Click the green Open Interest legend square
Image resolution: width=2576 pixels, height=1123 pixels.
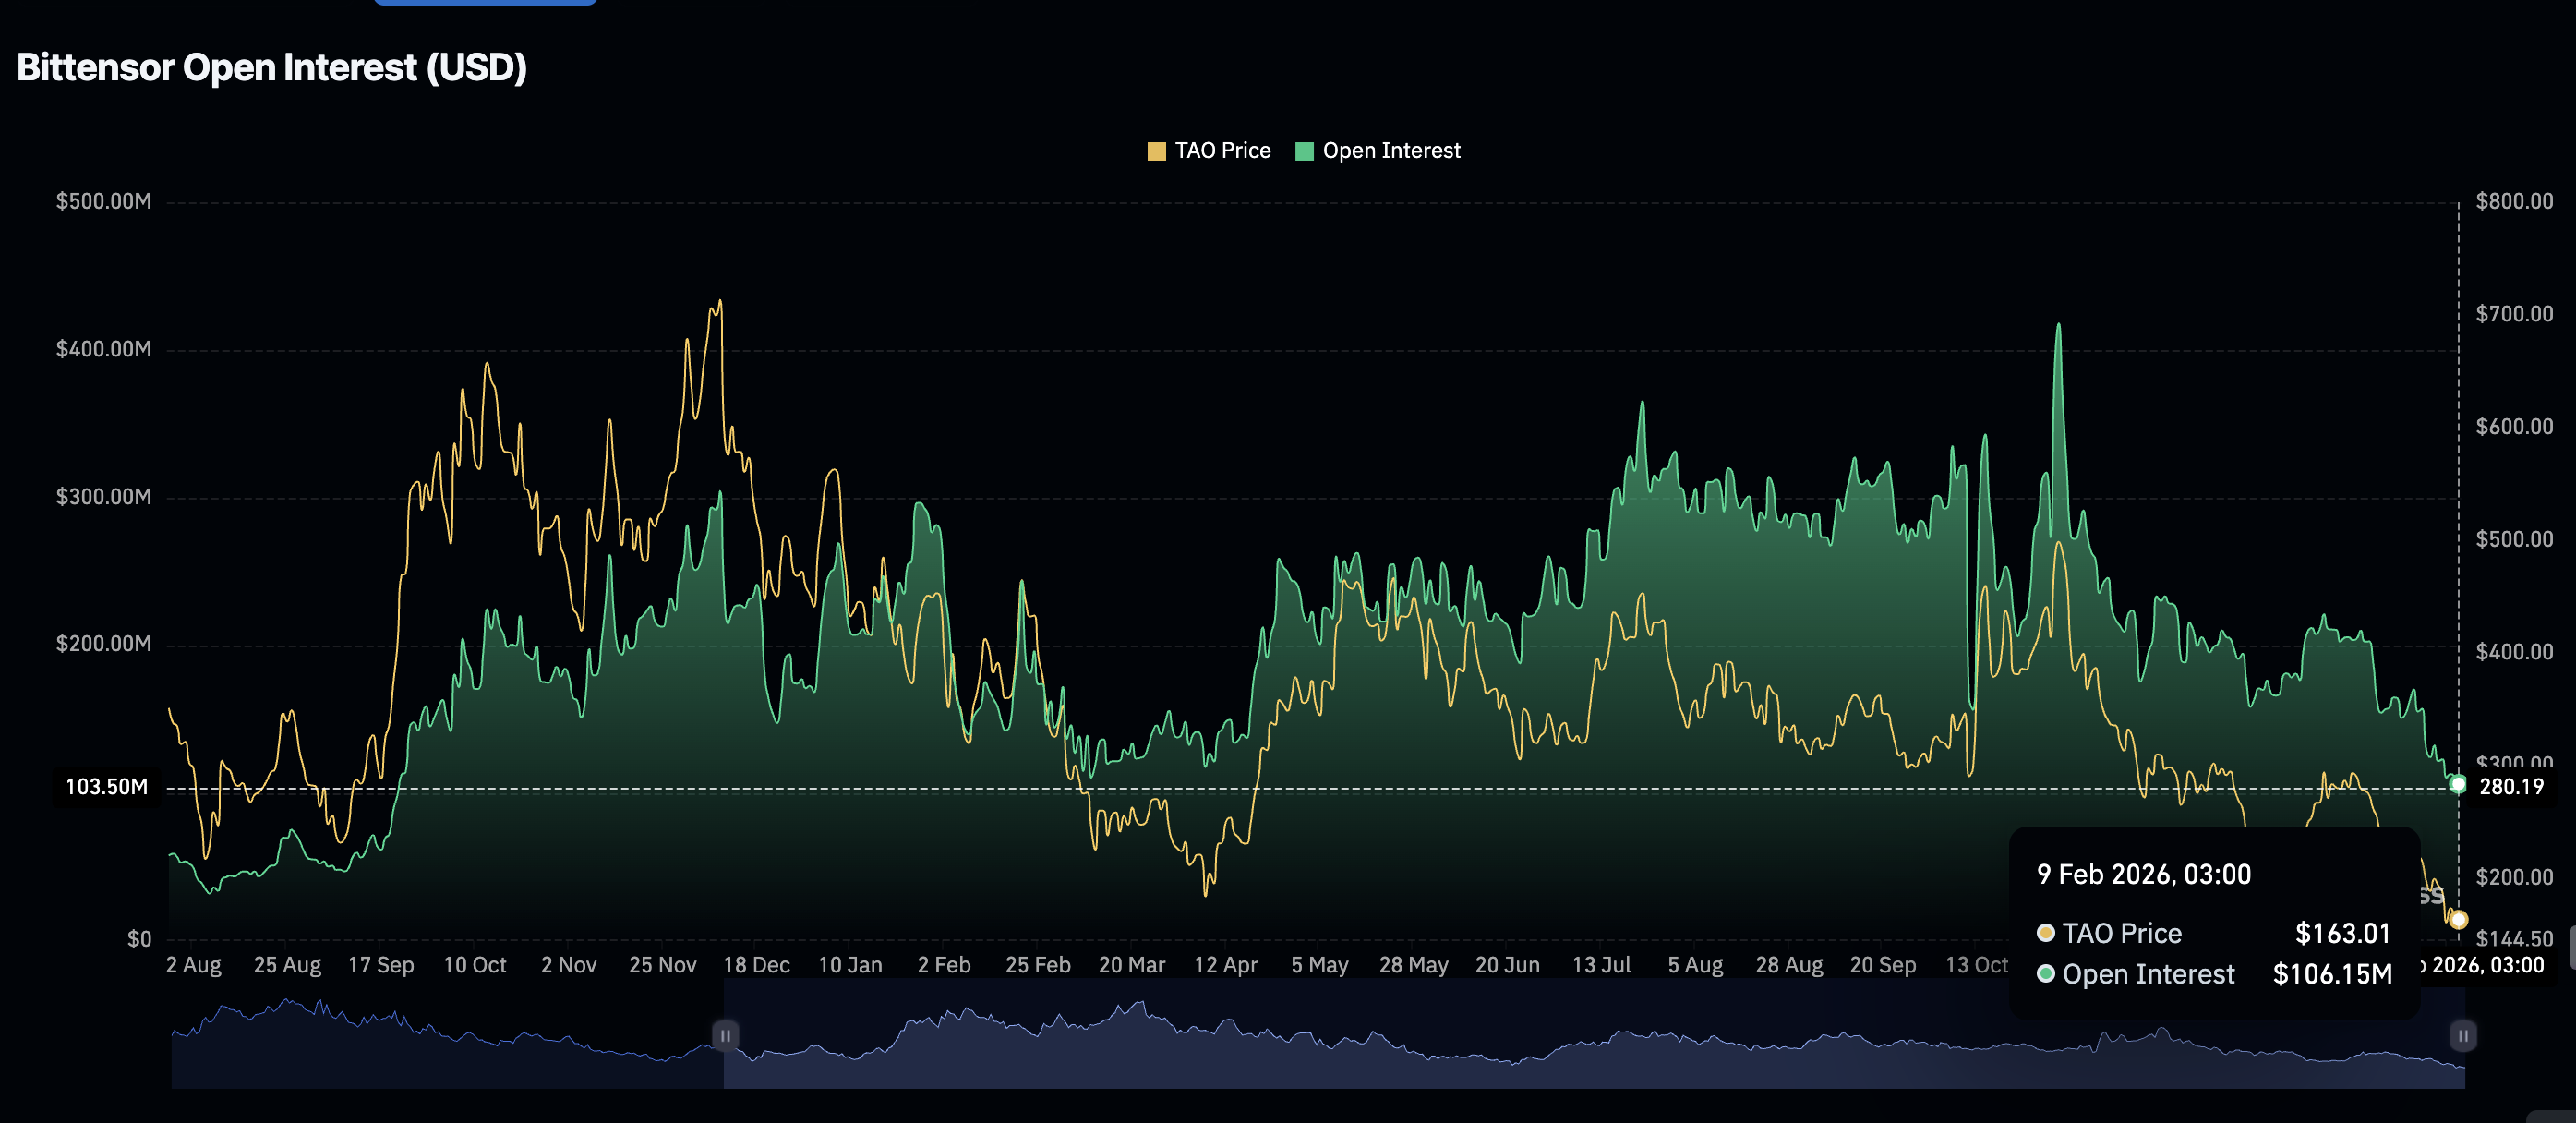1304,151
